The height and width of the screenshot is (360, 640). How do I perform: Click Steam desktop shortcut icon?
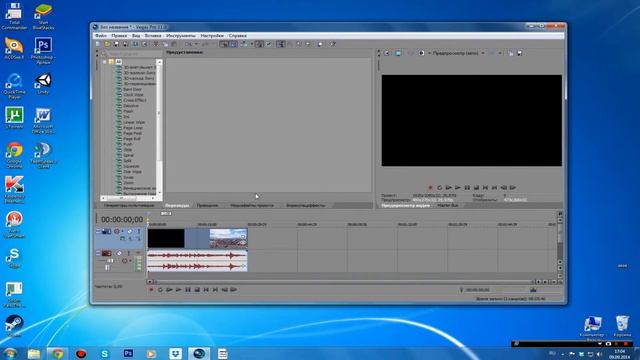tap(14, 326)
